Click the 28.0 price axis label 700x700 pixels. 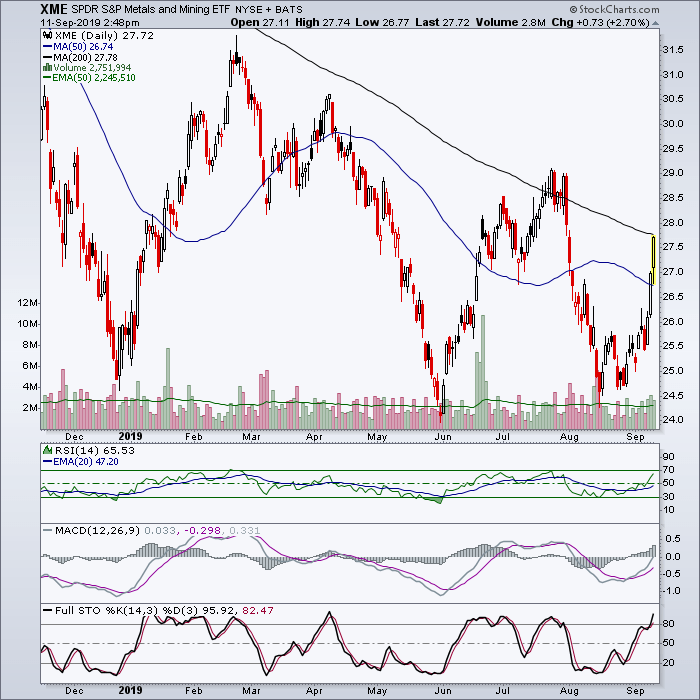(x=673, y=222)
